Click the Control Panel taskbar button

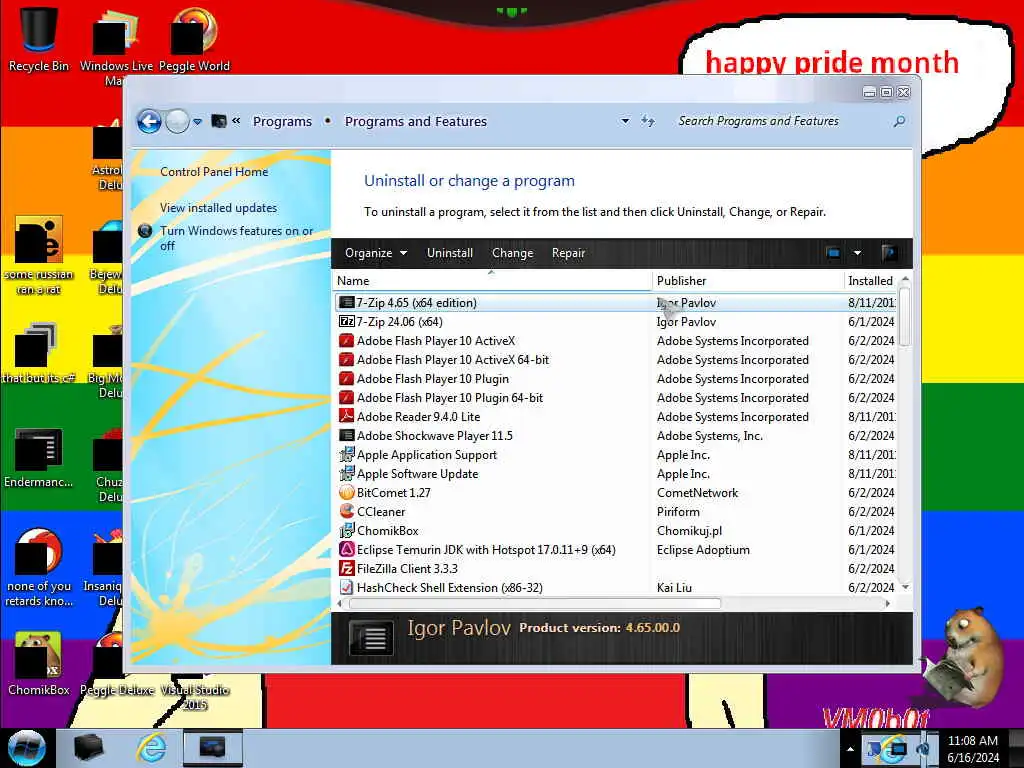[212, 748]
